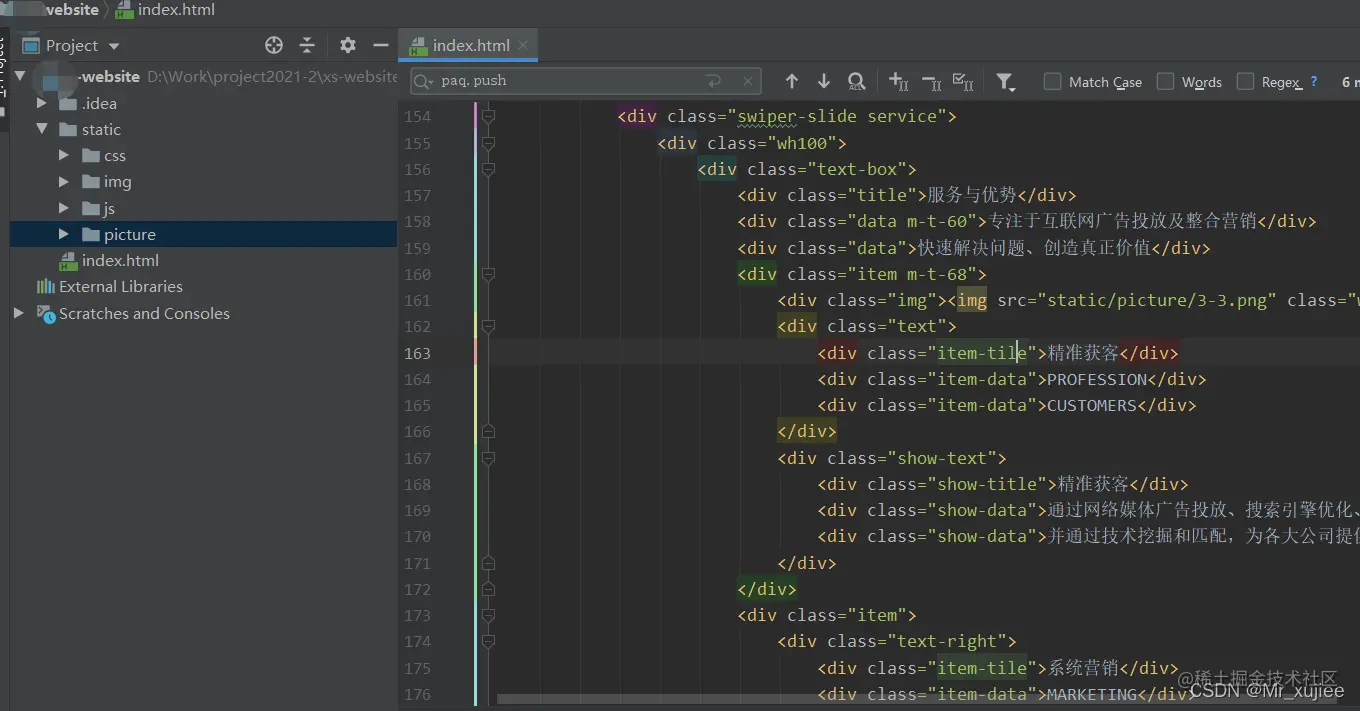Viewport: 1360px width, 711px height.
Task: Click 'data m-t-60' class on line 158
Action: point(912,221)
